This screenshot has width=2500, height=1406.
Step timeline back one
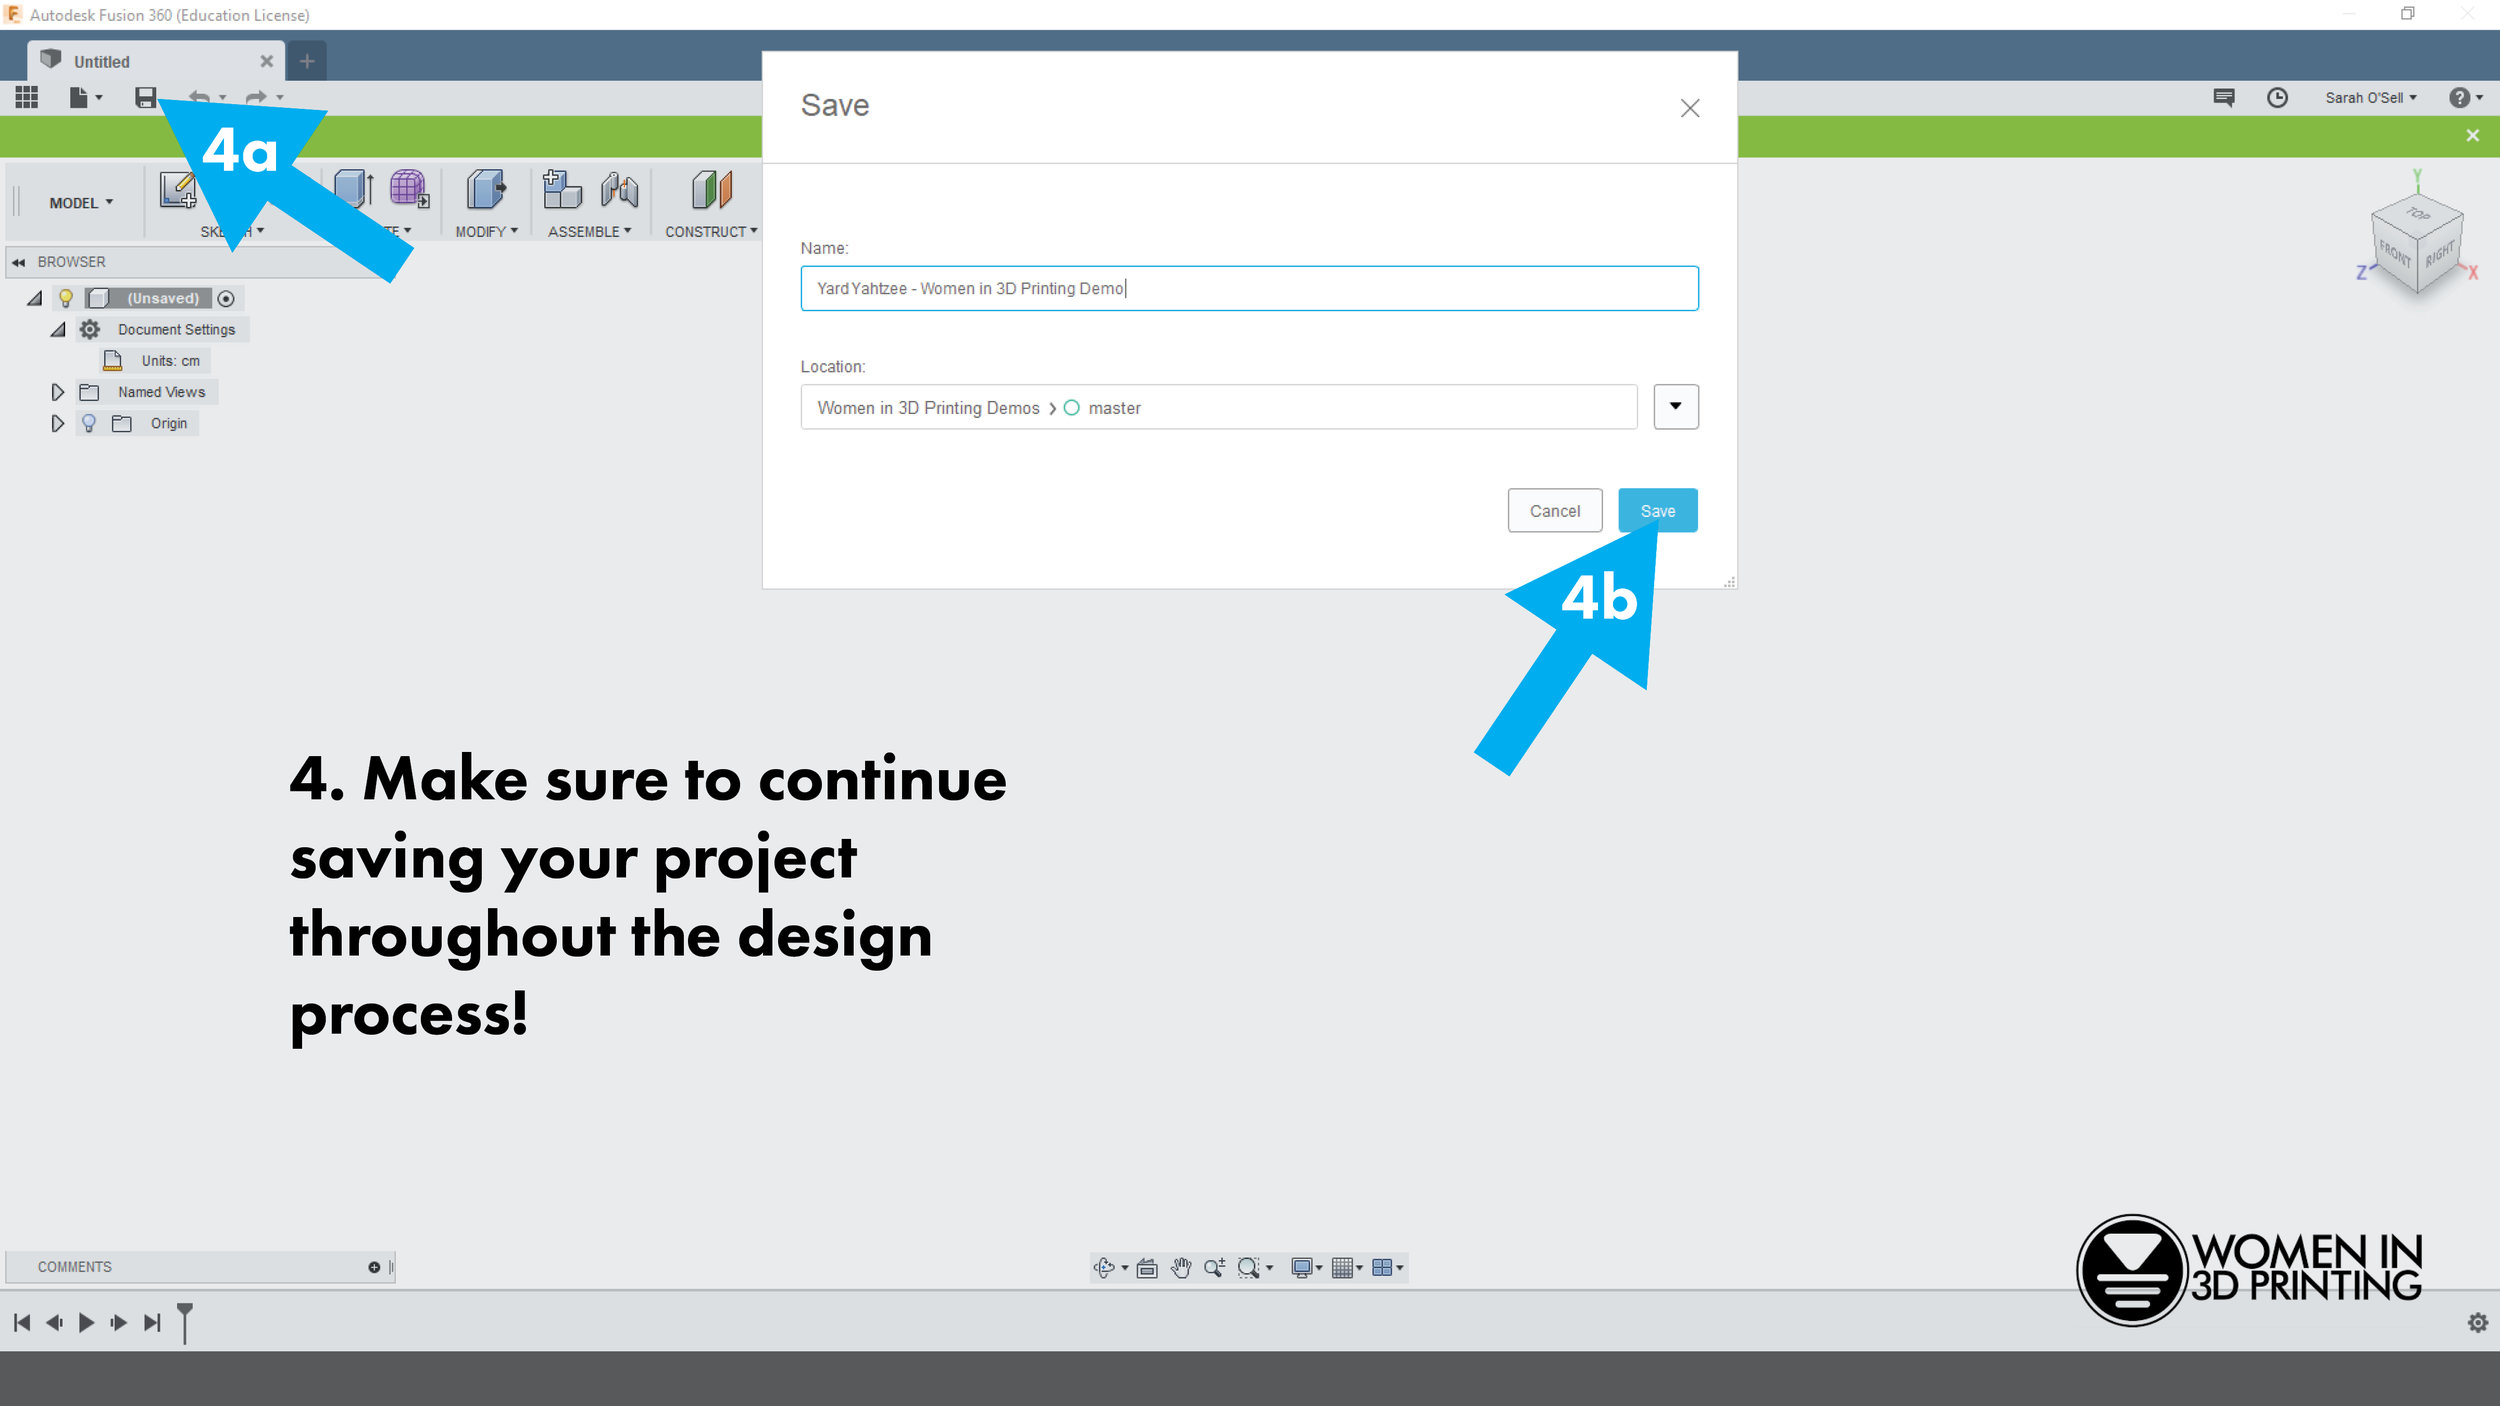coord(55,1322)
